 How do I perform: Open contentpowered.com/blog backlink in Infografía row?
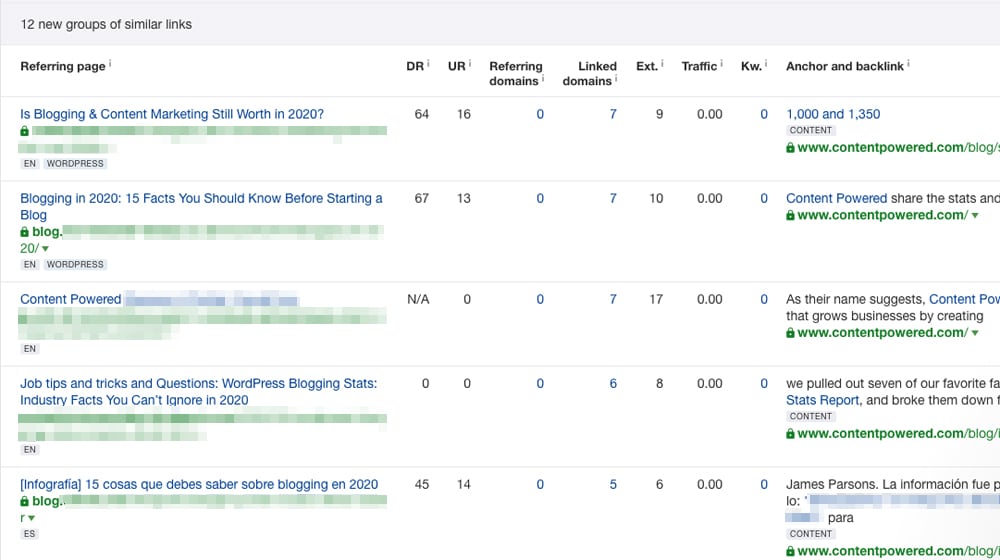898,551
